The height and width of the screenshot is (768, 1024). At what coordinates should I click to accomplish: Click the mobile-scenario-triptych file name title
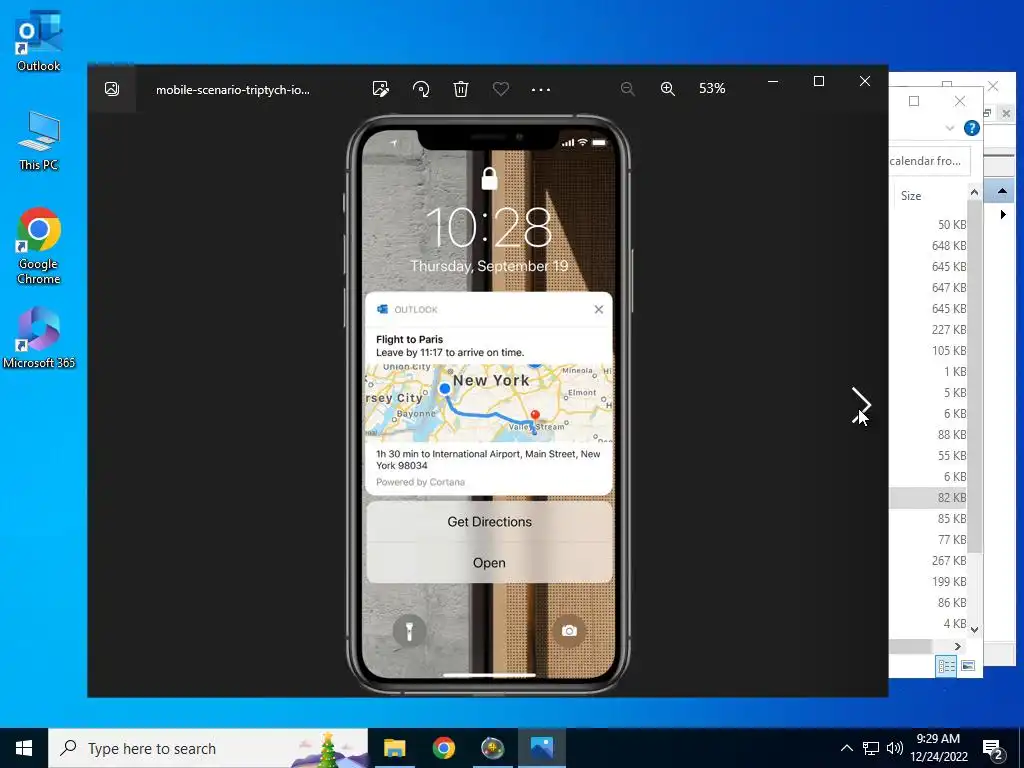pos(232,89)
